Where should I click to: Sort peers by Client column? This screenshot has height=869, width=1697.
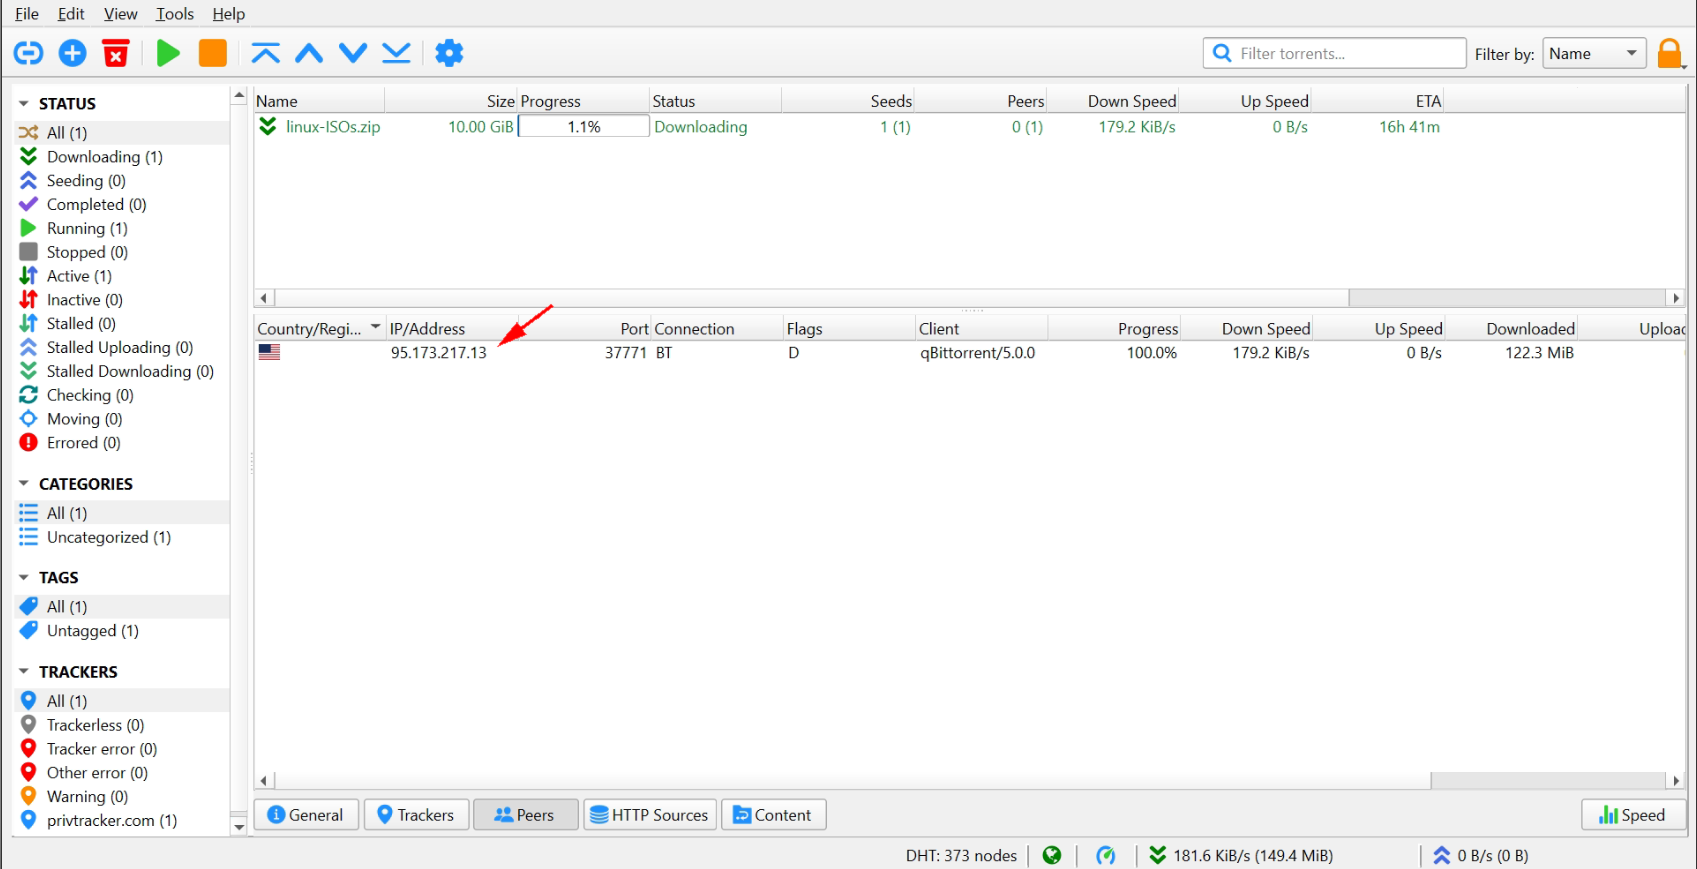coord(982,329)
